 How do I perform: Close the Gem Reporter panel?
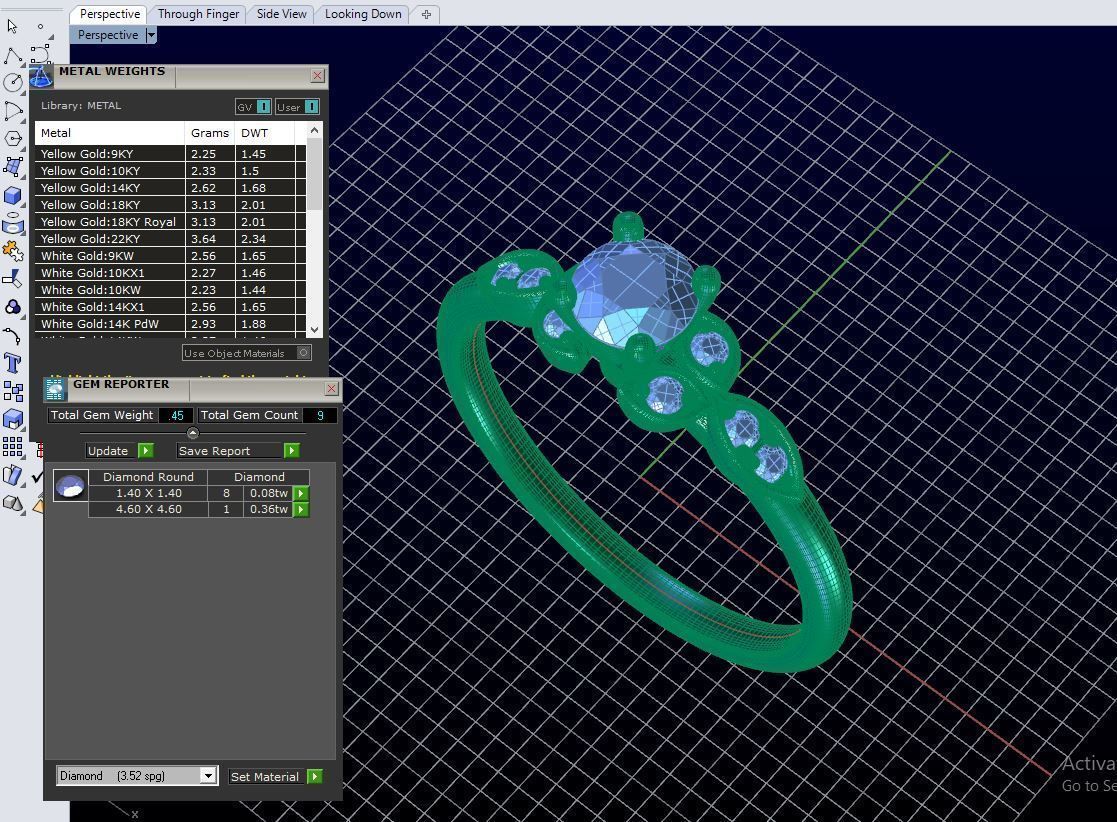331,388
